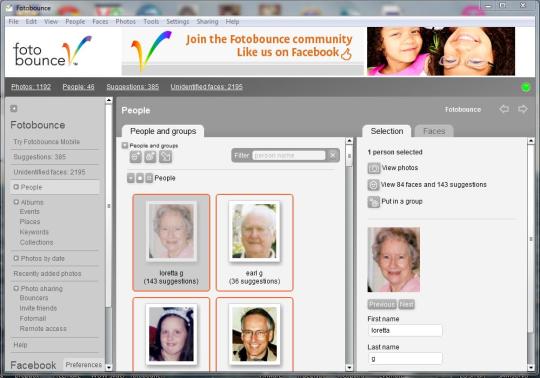The height and width of the screenshot is (378, 540).
Task: Open the Photos: 1192 link
Action: click(x=31, y=87)
